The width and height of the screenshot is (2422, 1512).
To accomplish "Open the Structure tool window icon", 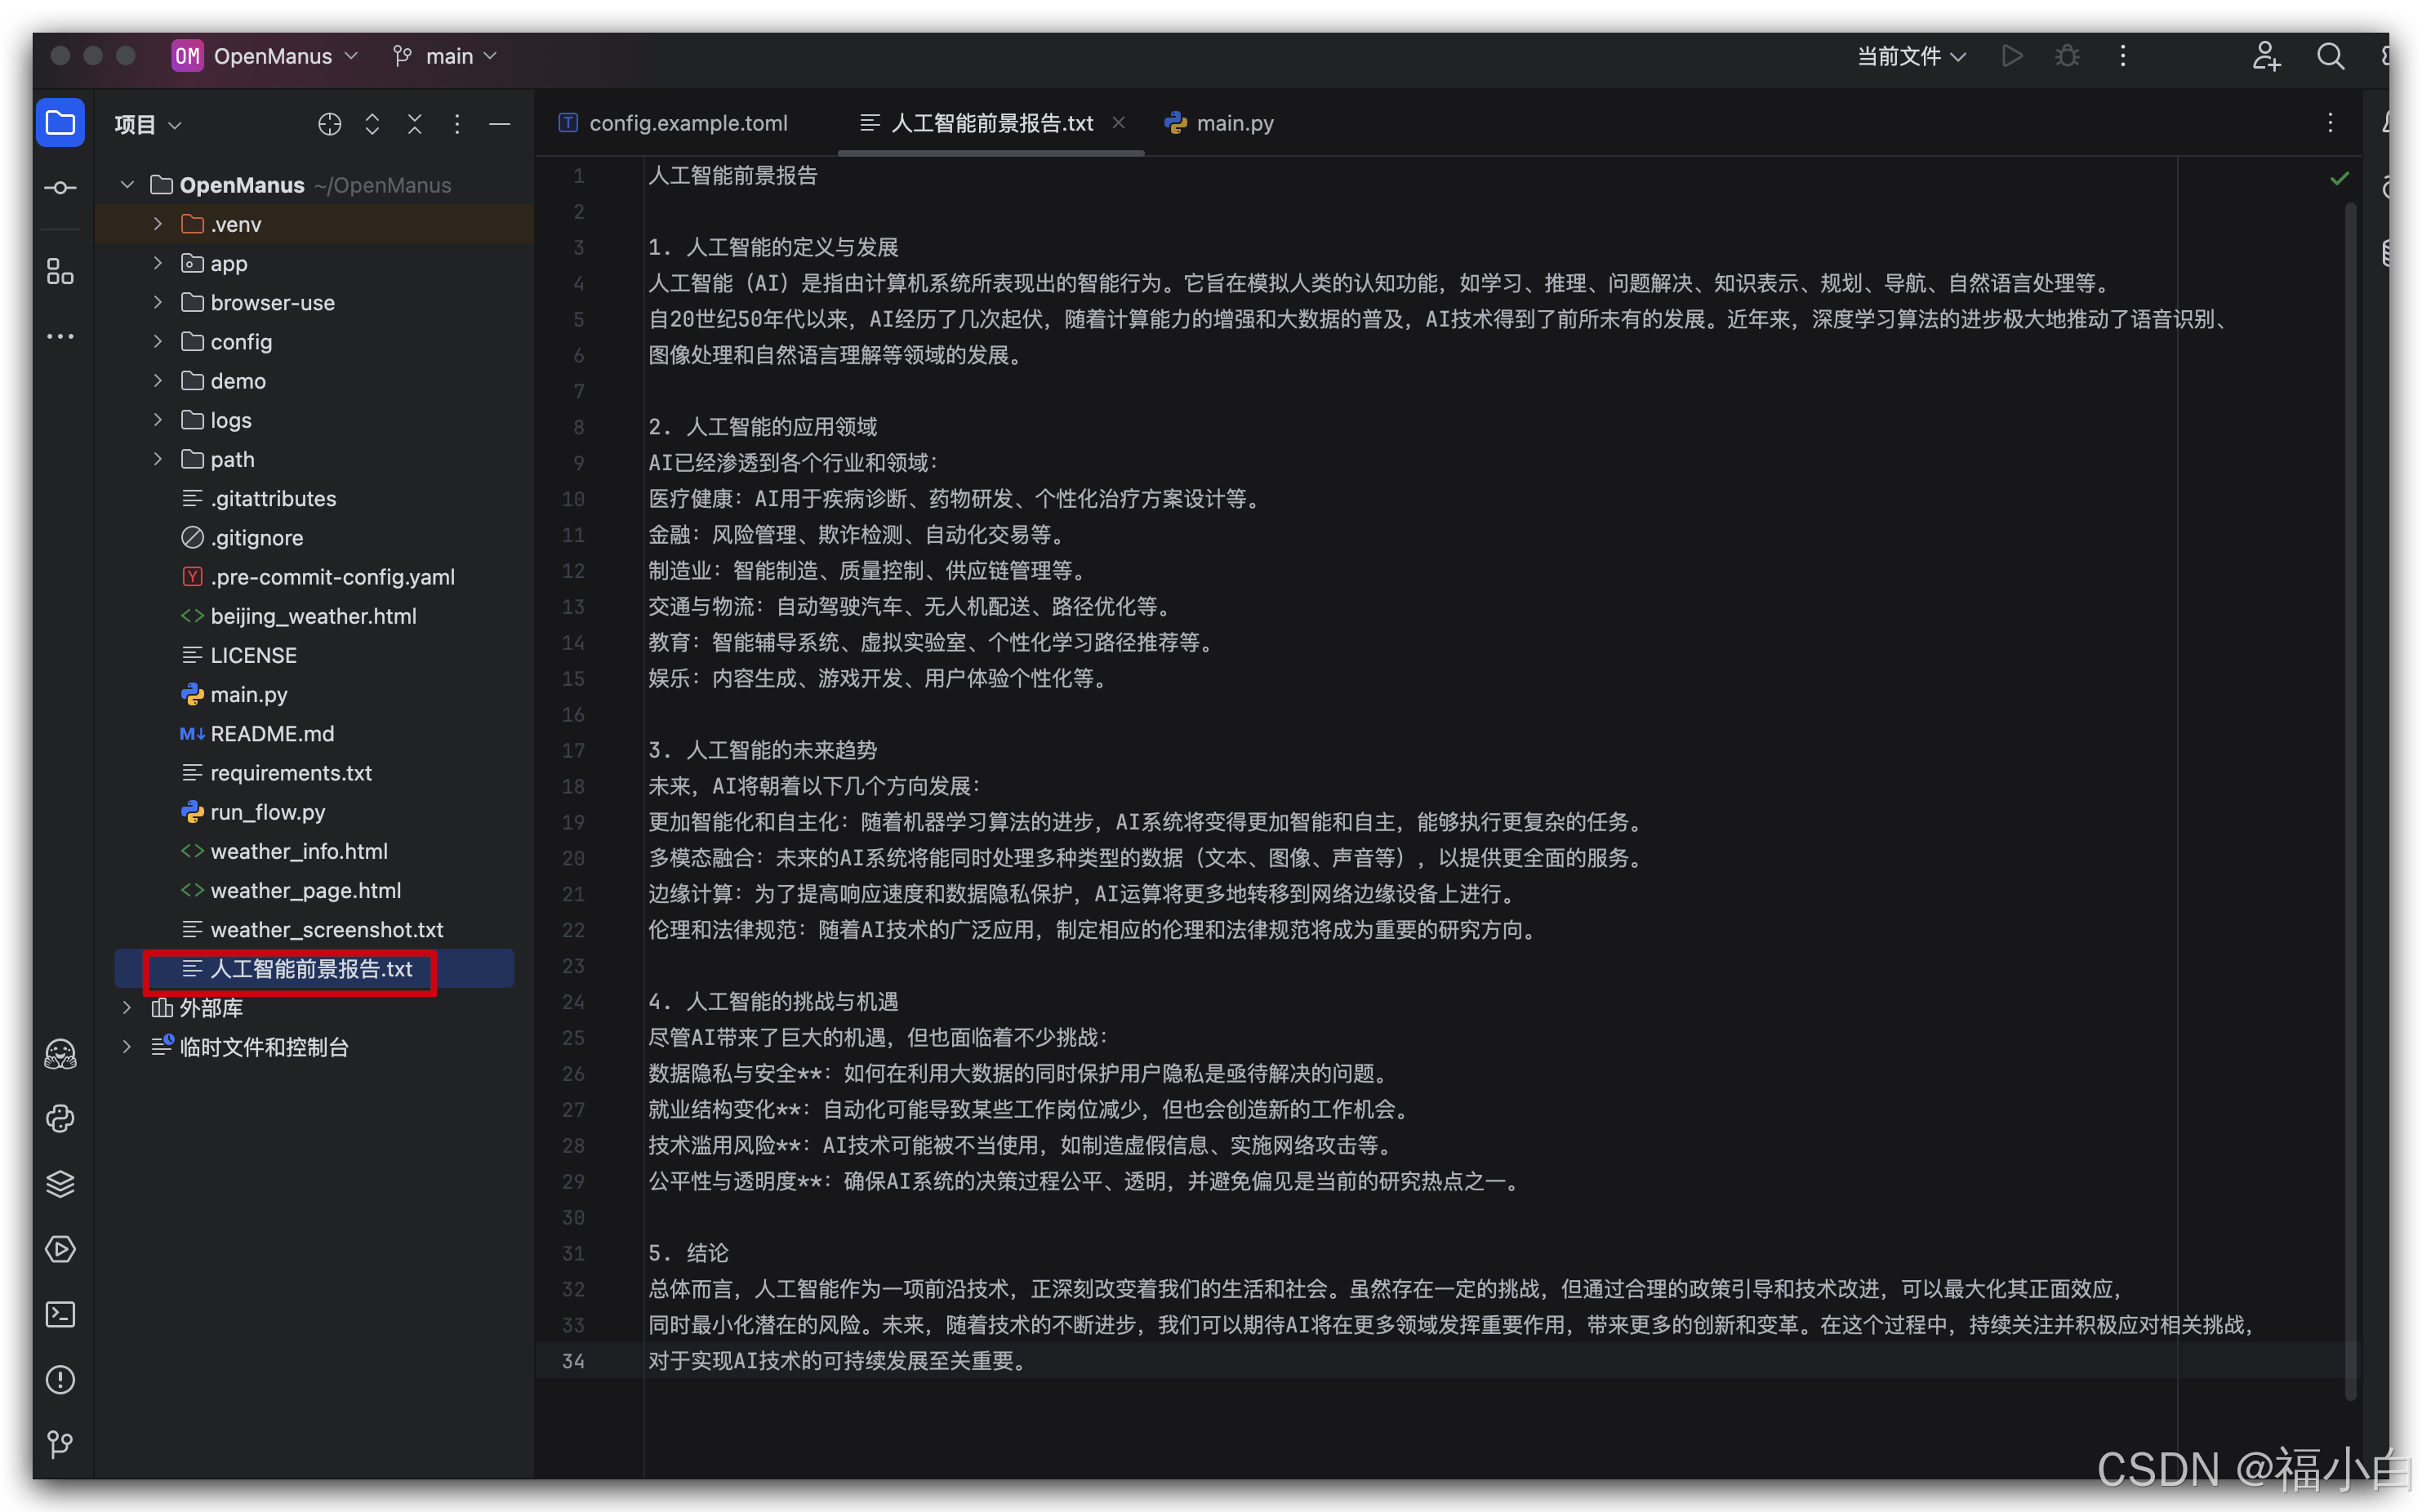I will (60, 271).
